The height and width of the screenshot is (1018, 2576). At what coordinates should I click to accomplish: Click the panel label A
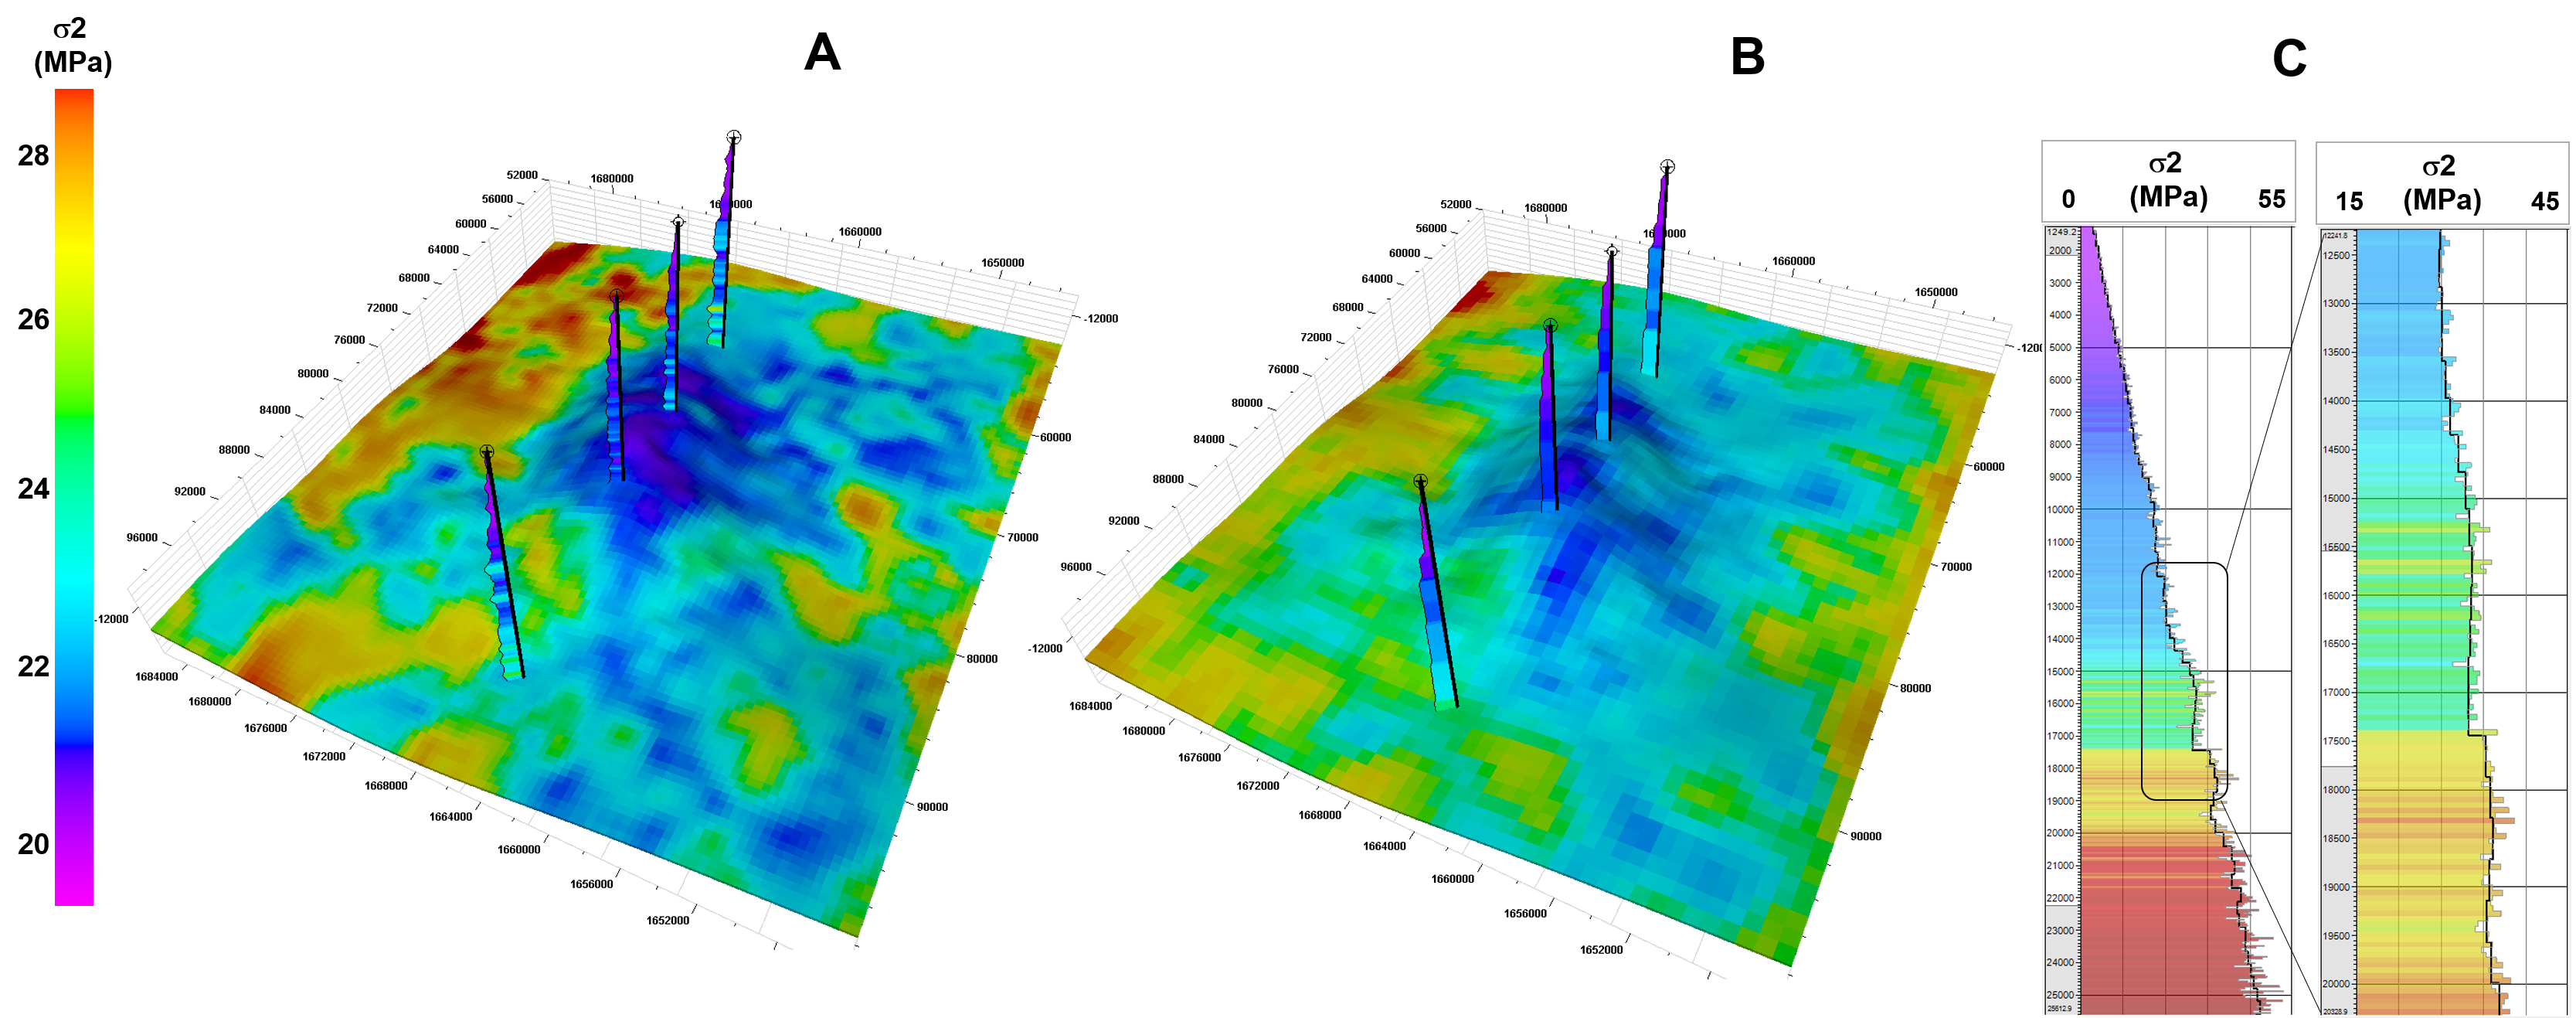[x=822, y=52]
